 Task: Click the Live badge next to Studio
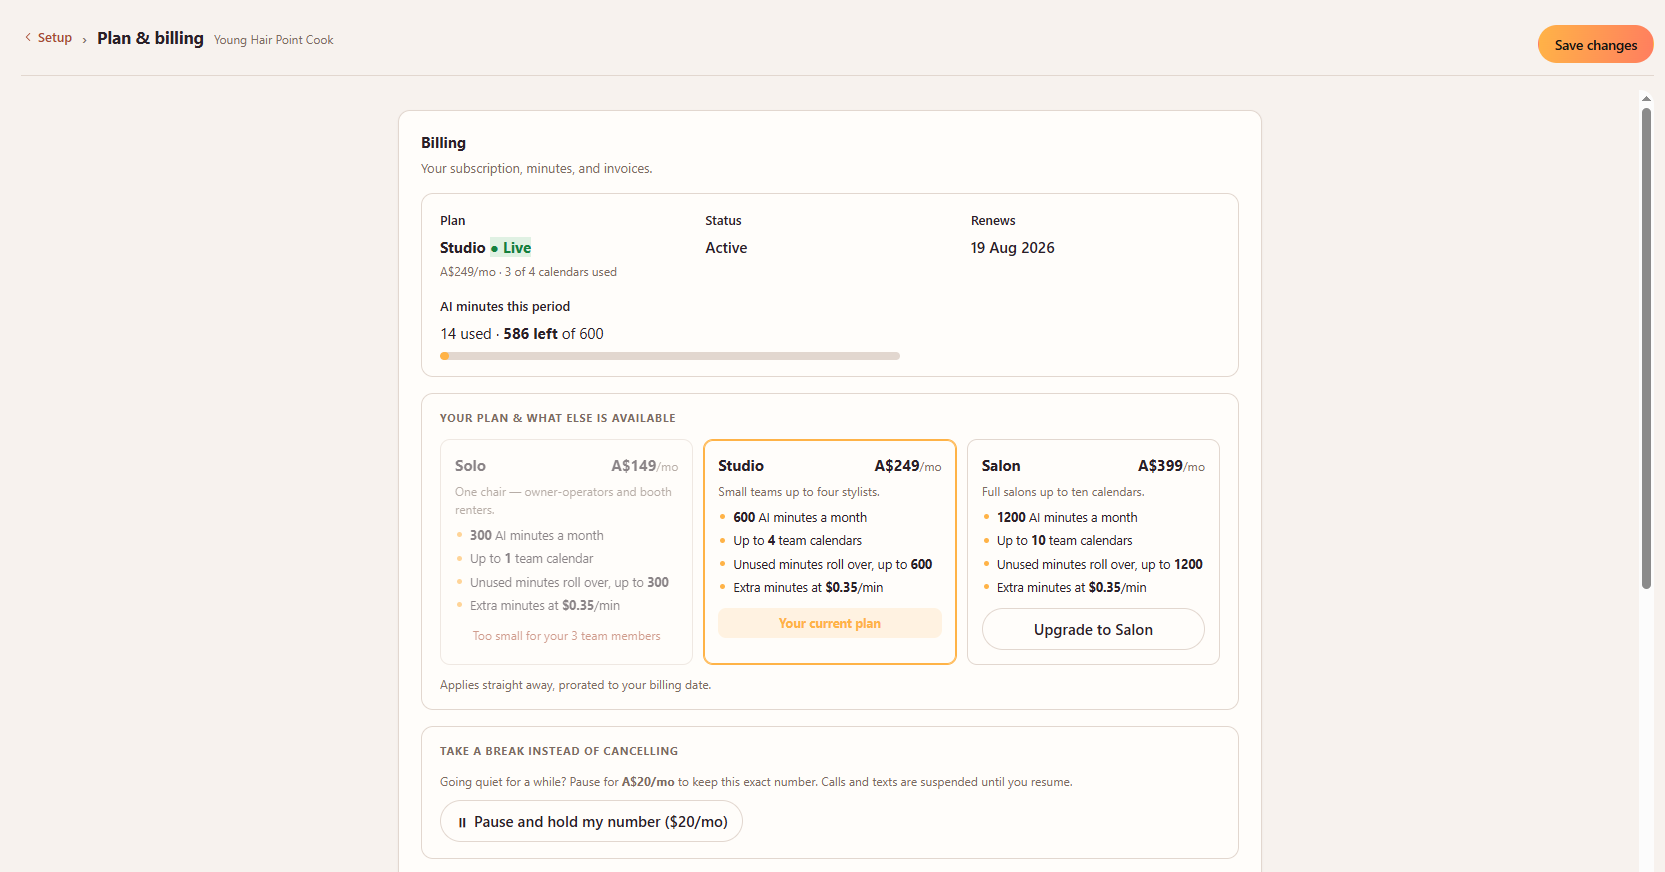510,248
